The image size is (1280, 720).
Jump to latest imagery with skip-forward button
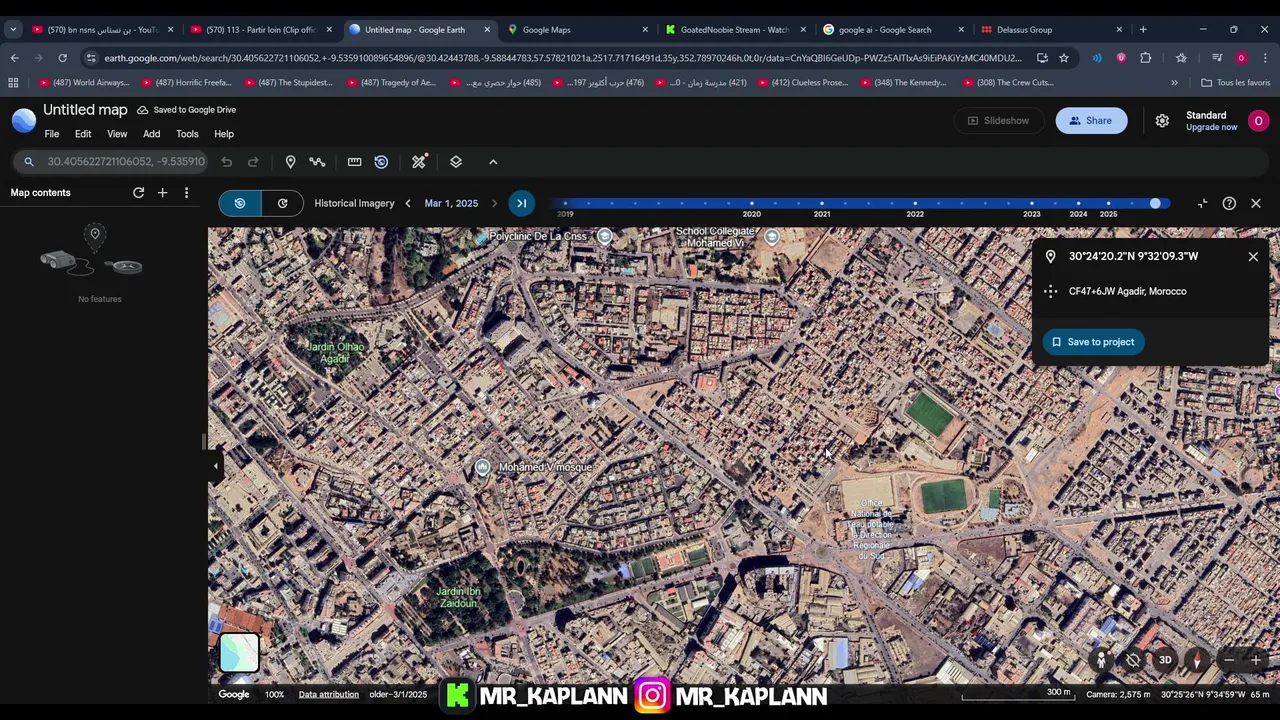coord(521,203)
